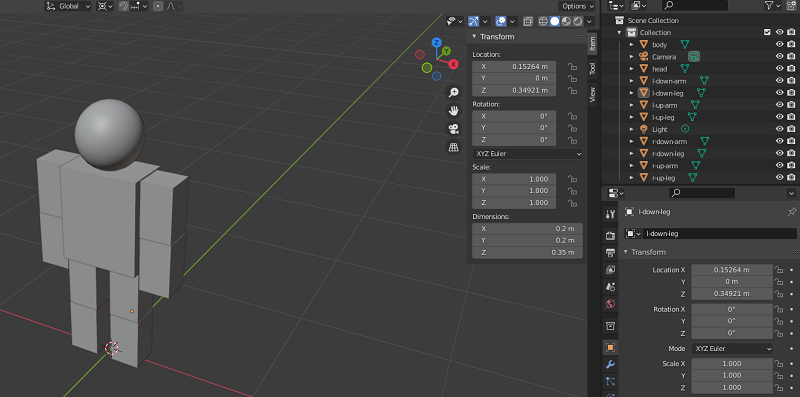800x397 pixels.
Task: Open the Global transform orientation dropdown
Action: tap(68, 6)
